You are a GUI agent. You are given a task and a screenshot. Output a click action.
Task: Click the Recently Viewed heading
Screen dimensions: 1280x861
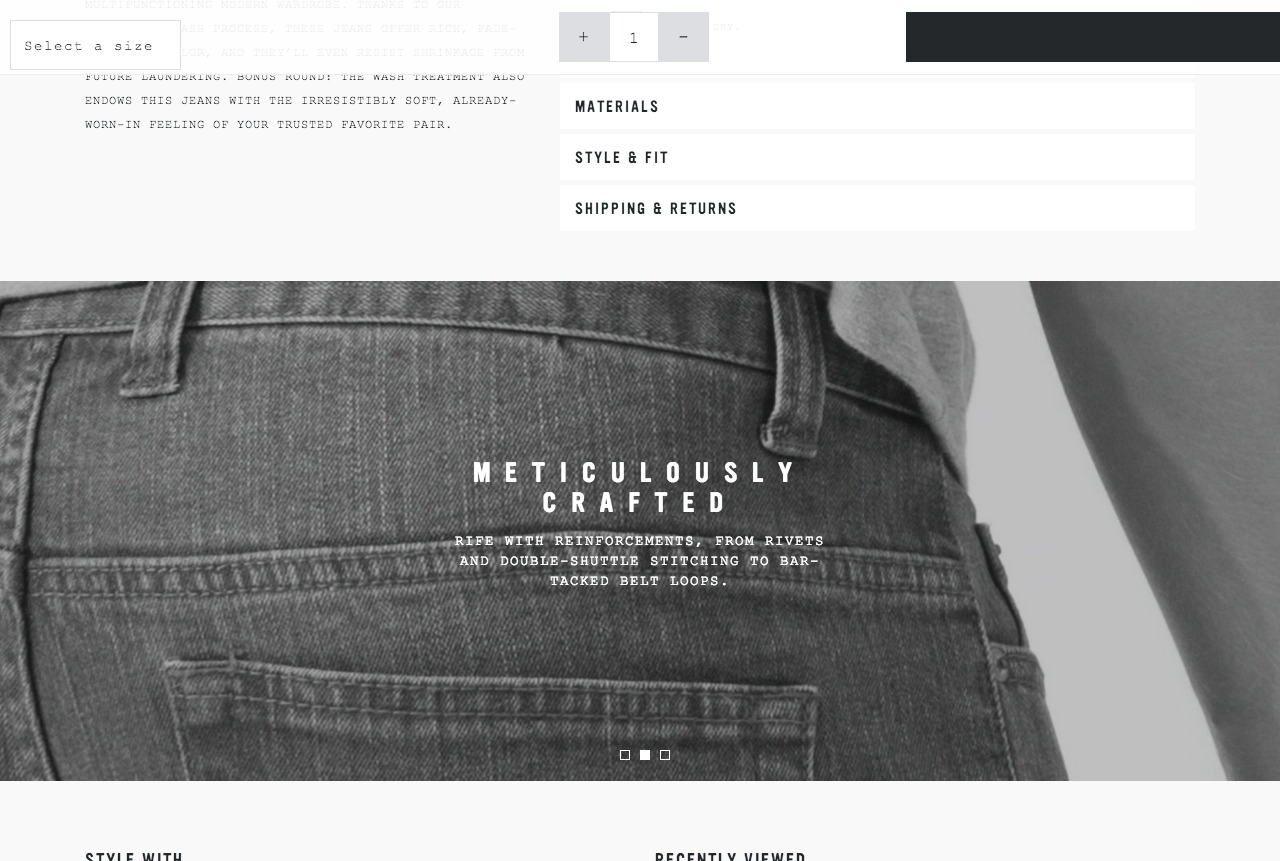(x=730, y=856)
